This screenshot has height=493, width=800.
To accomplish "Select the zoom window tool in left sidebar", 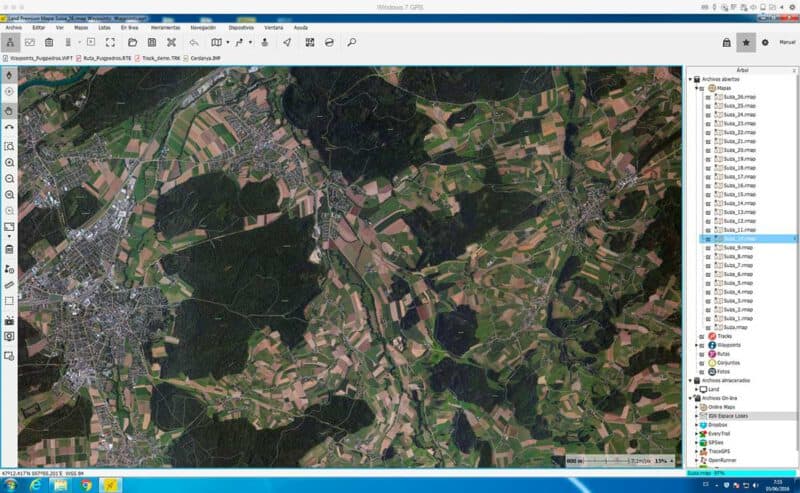I will click(9, 146).
